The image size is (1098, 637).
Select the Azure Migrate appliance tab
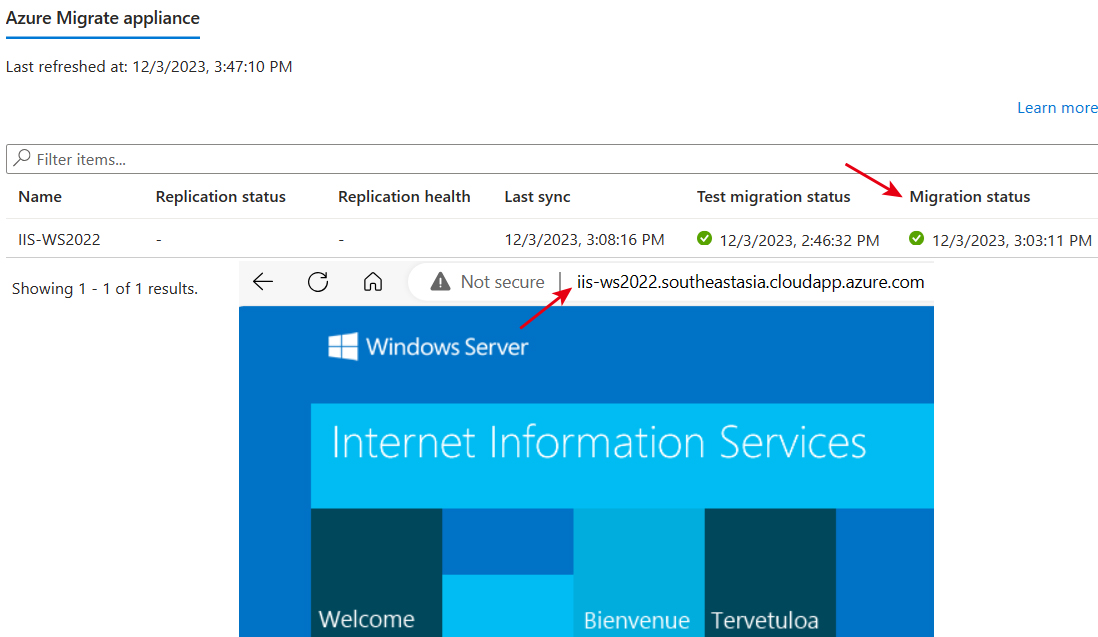tap(103, 18)
